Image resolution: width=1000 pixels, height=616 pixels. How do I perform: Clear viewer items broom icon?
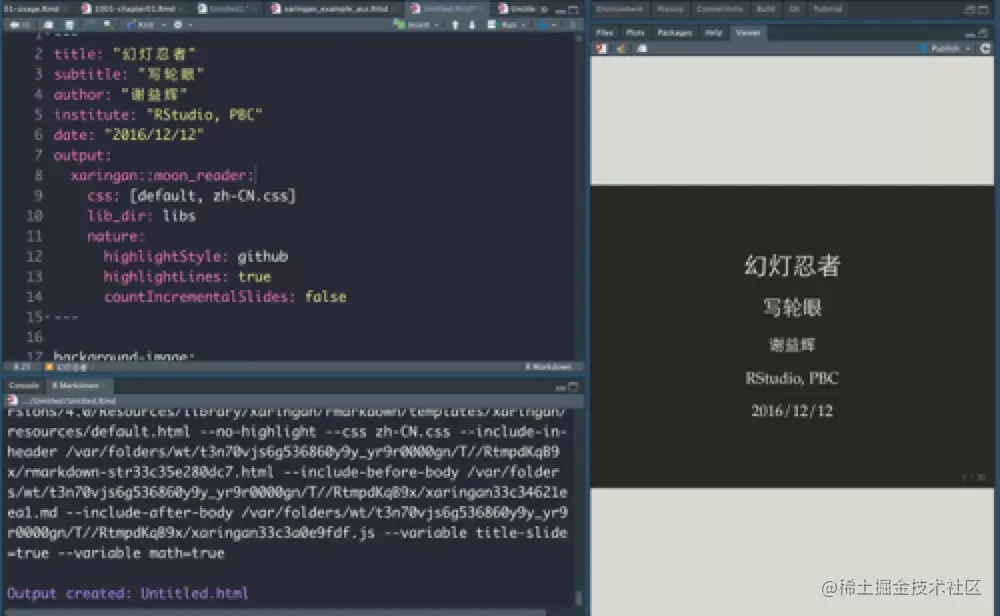(x=621, y=48)
